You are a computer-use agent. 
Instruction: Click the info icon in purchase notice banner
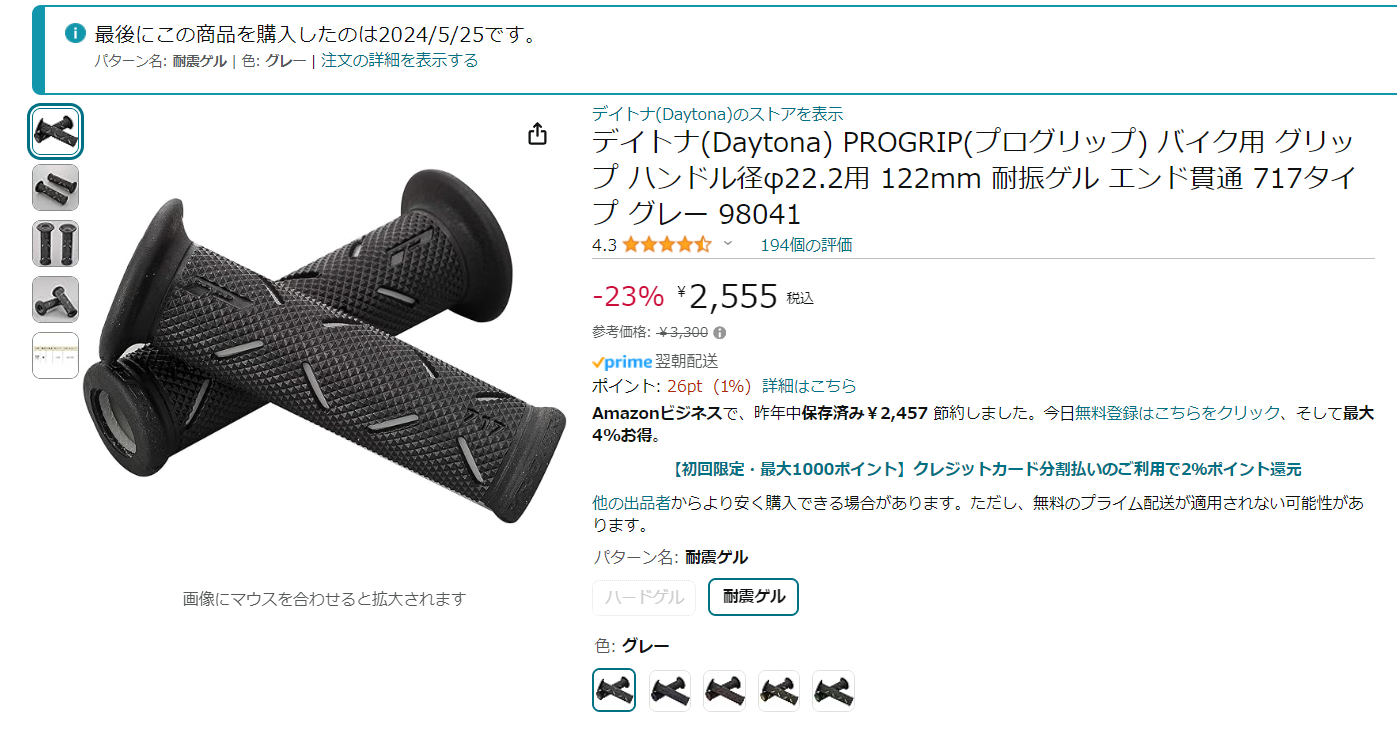click(x=75, y=33)
